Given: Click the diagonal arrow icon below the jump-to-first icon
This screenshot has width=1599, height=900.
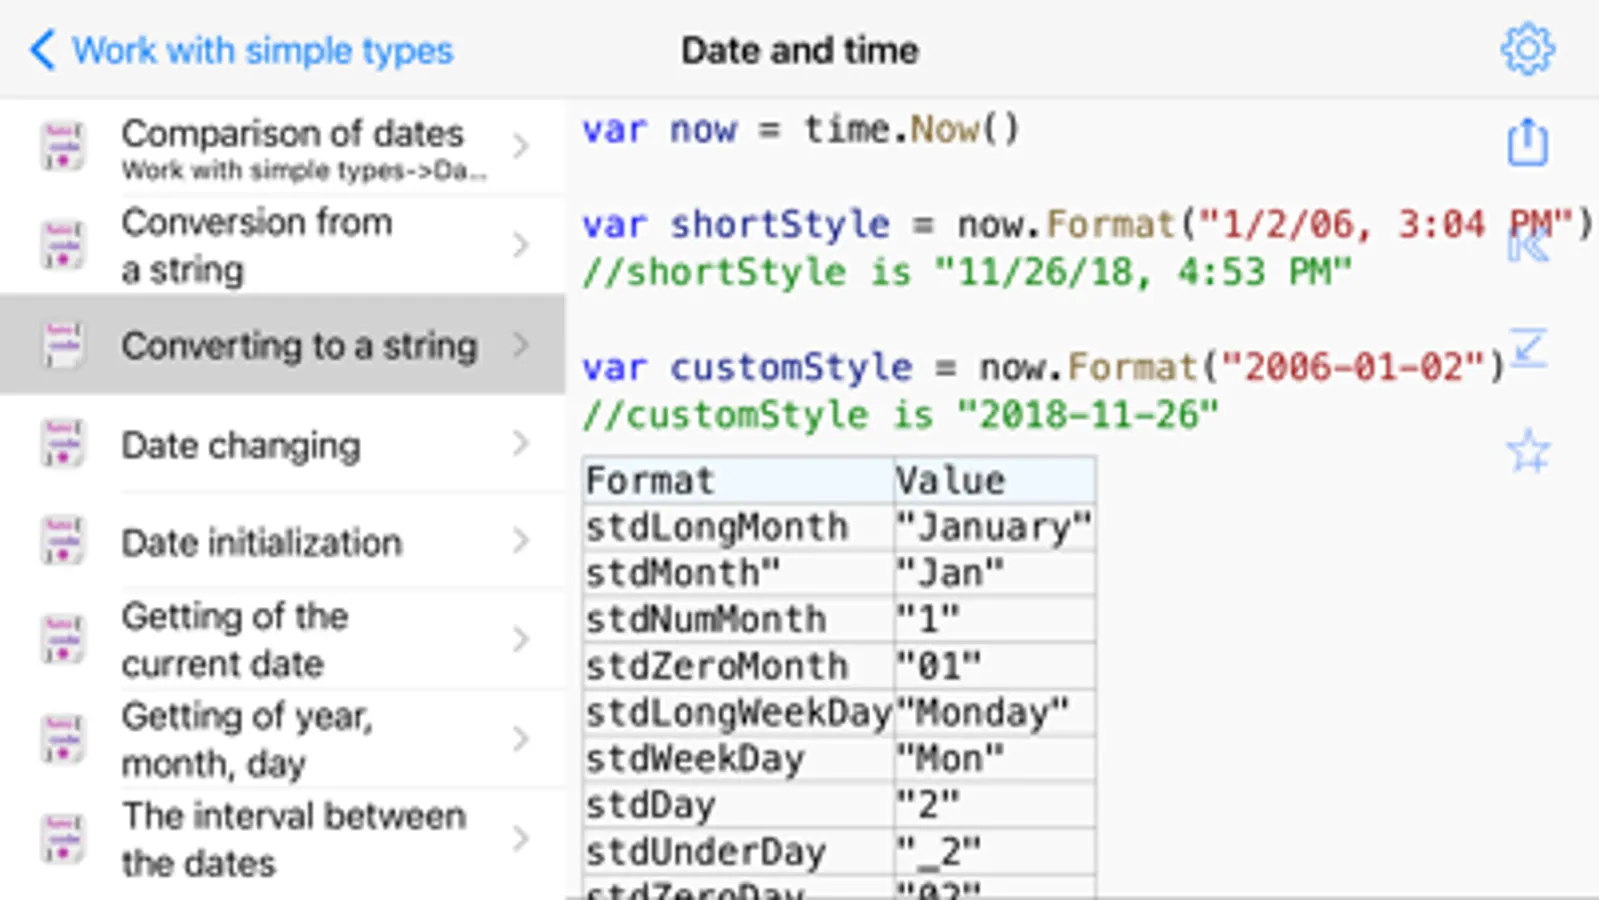Looking at the screenshot, I should [1528, 348].
